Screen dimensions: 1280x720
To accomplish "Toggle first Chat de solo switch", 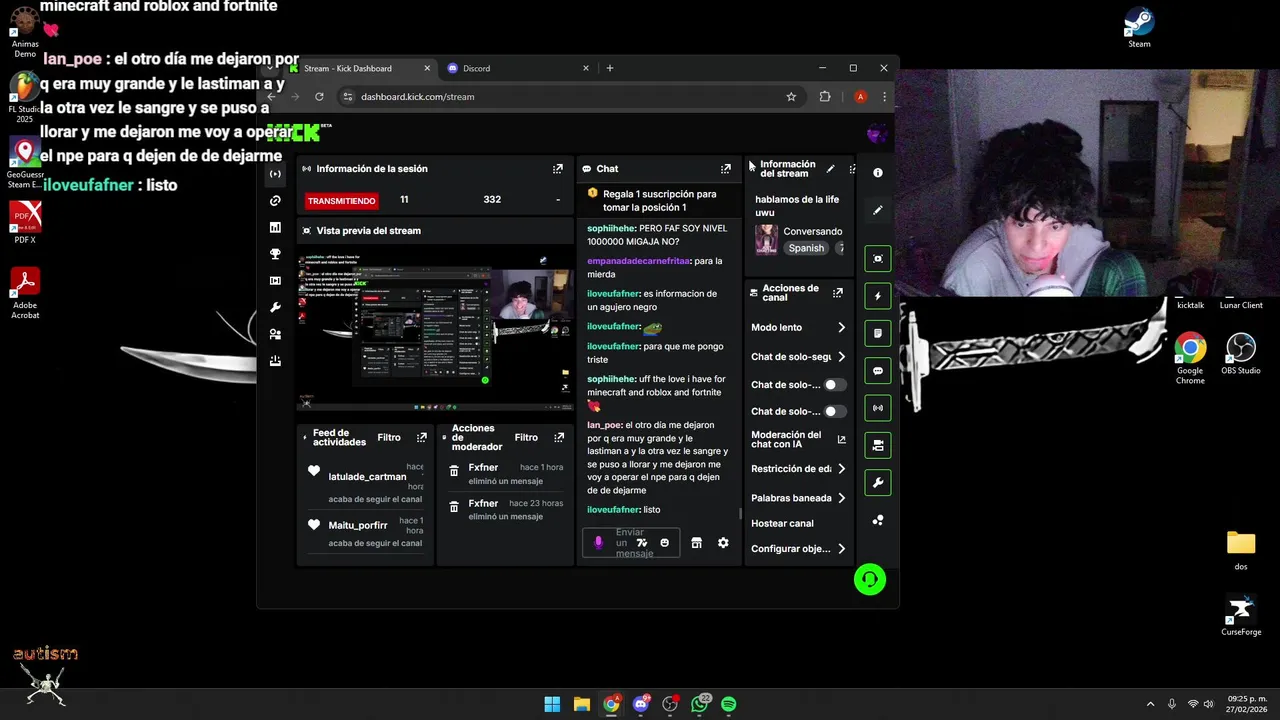I will pos(835,385).
